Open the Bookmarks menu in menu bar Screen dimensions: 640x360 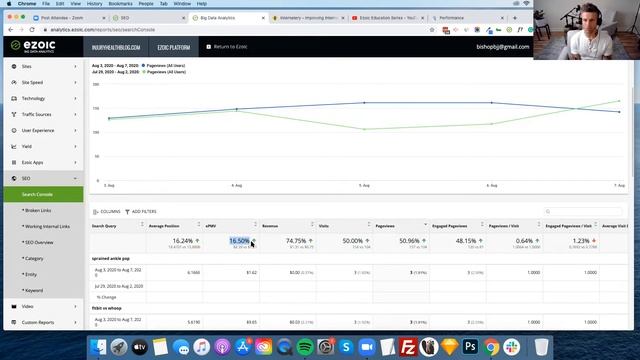click(x=120, y=4)
